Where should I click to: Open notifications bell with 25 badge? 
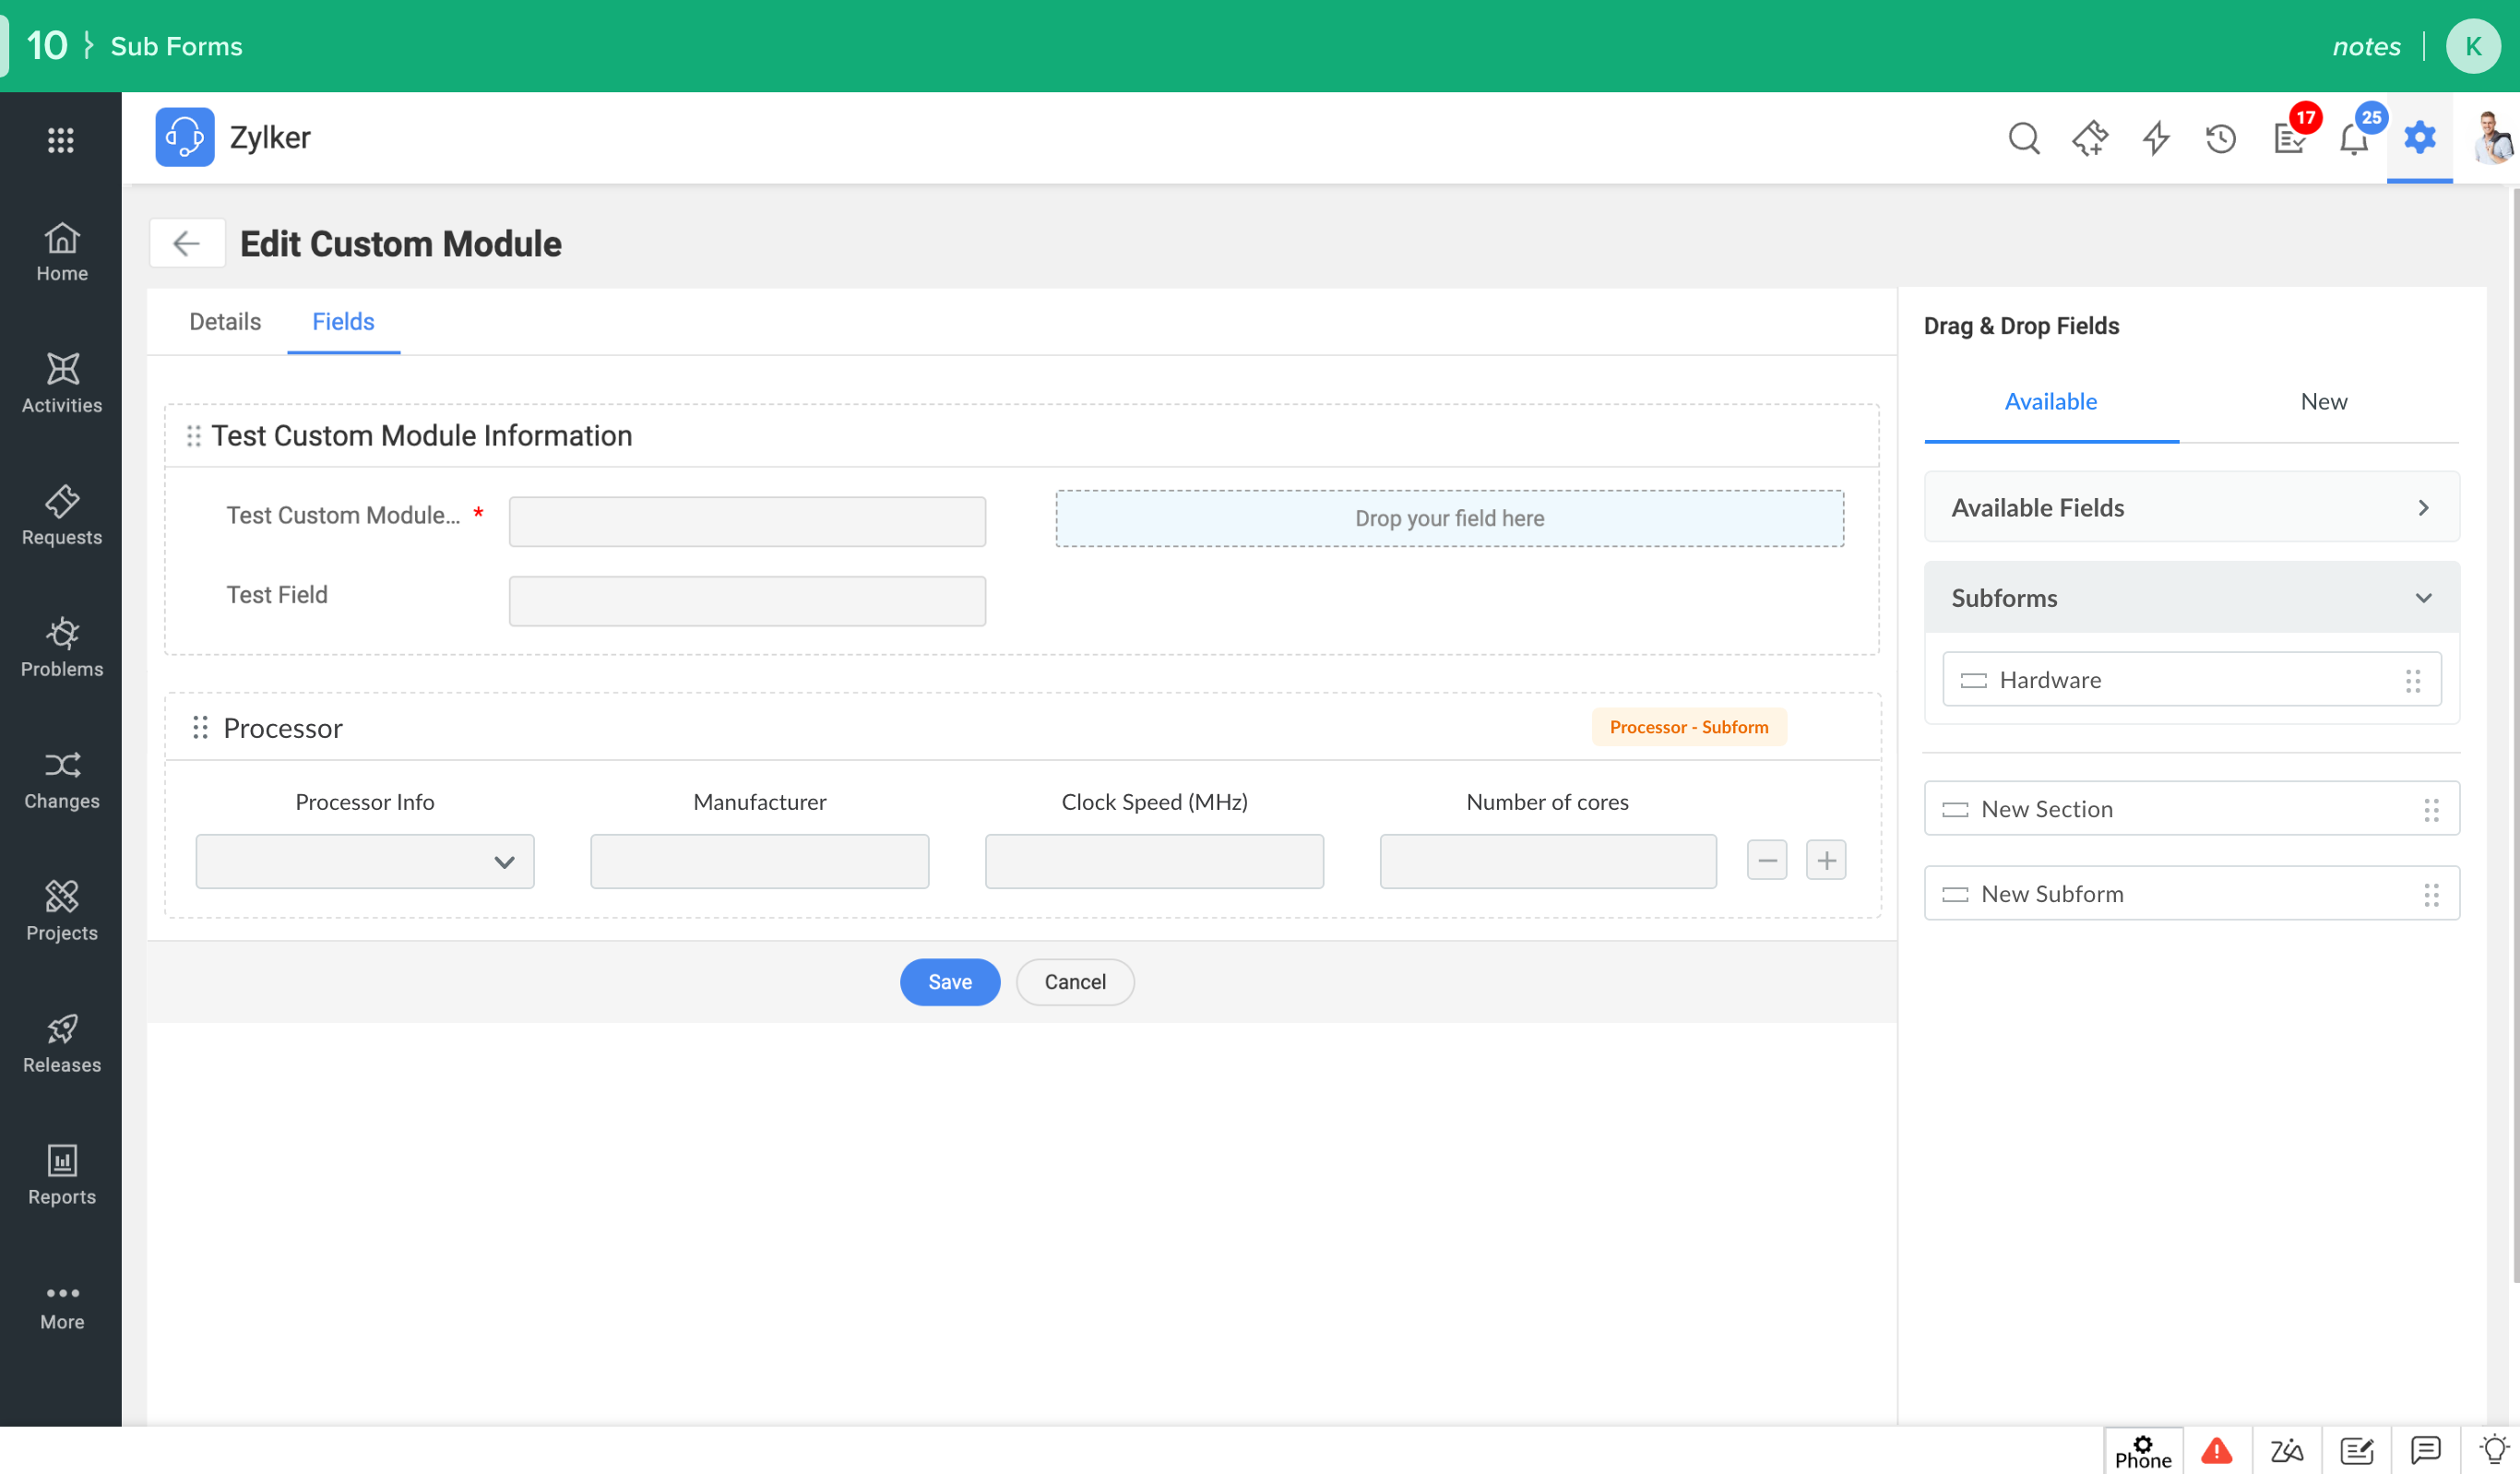tap(2354, 138)
